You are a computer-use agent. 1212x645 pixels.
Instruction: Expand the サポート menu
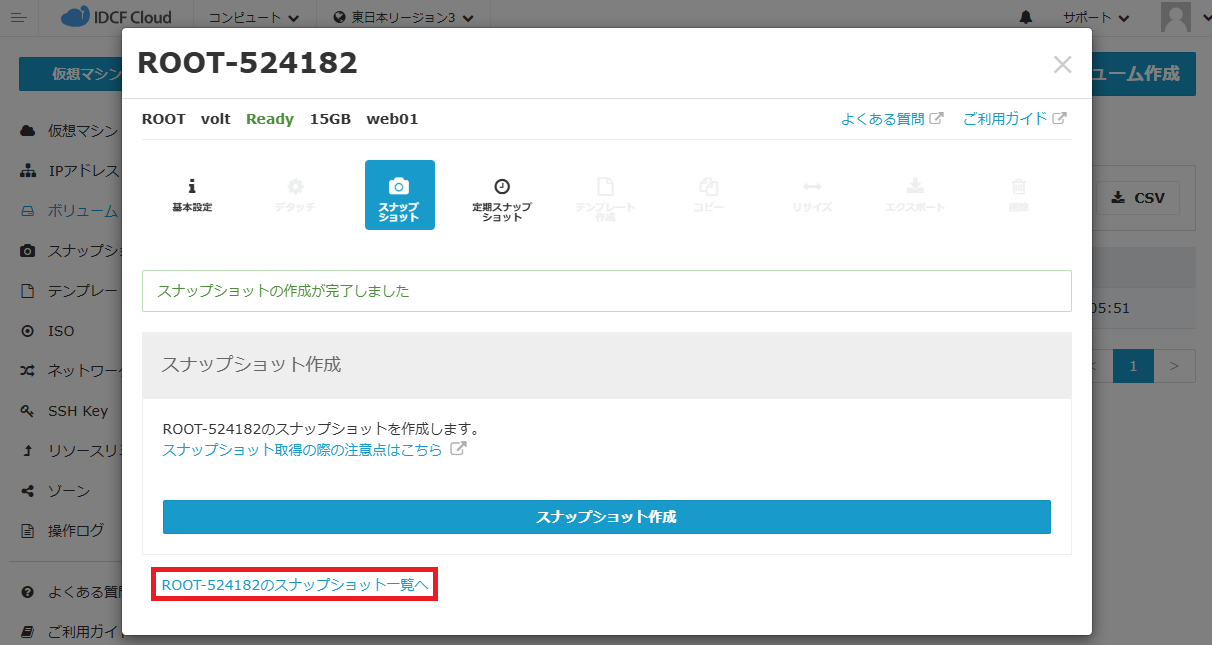click(x=1096, y=18)
